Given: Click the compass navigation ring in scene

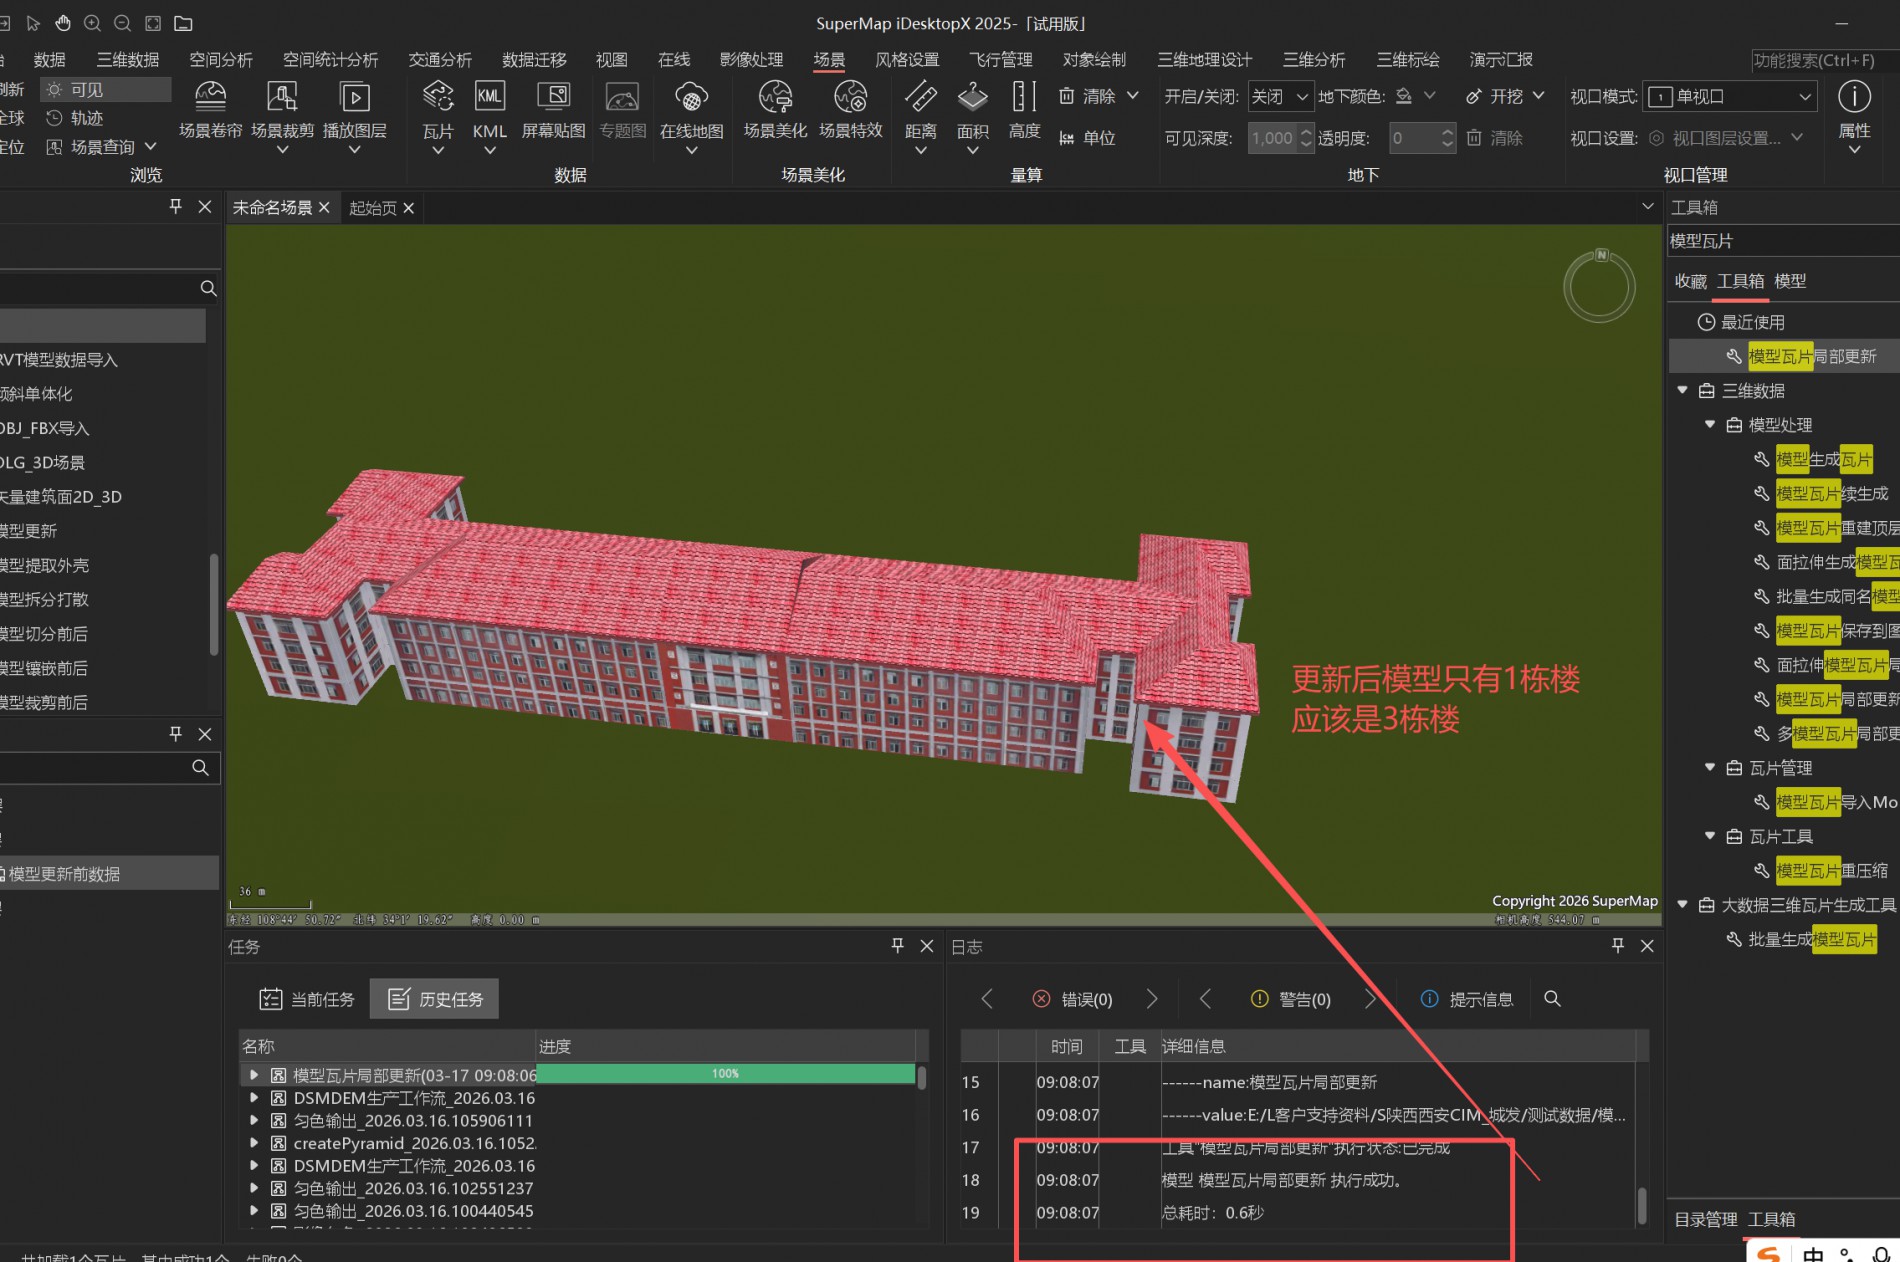Looking at the screenshot, I should point(1599,286).
